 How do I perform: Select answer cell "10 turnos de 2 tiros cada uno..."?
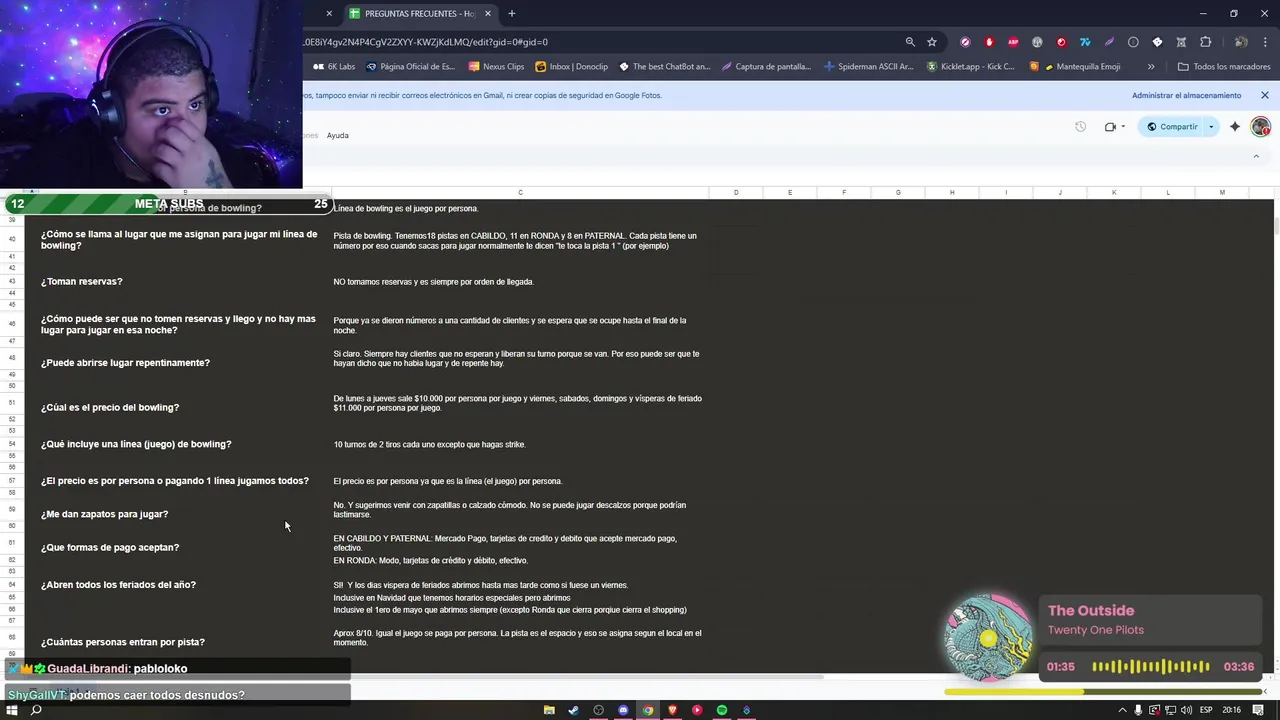tap(429, 444)
